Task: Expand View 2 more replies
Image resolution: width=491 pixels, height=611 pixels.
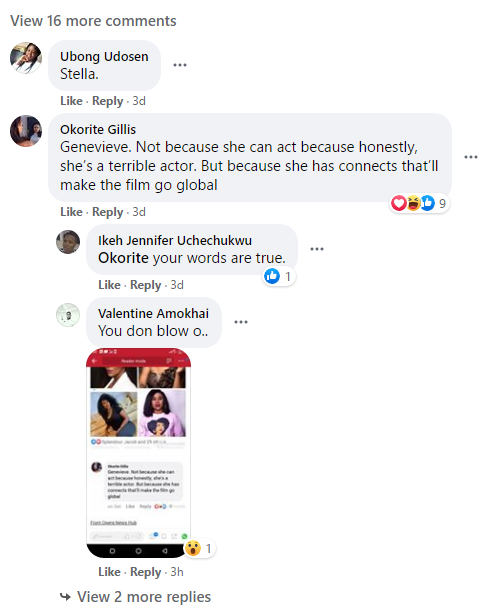Action: (x=144, y=597)
